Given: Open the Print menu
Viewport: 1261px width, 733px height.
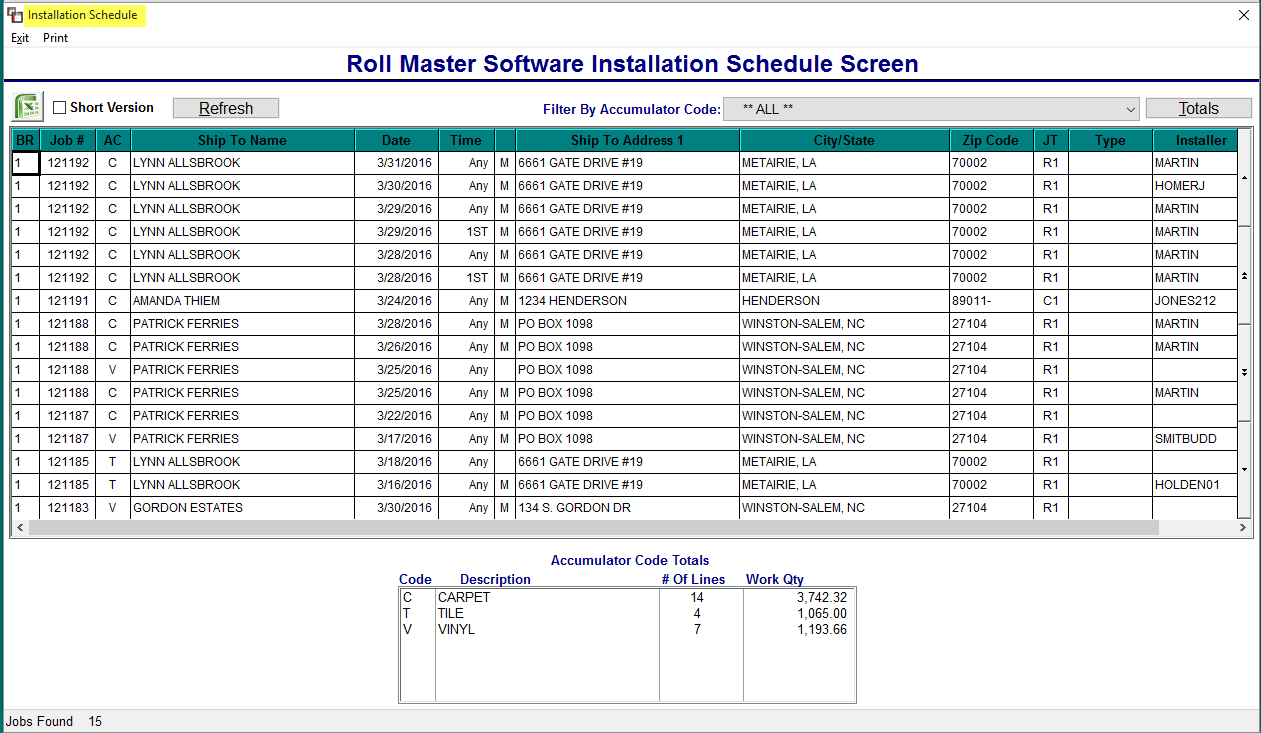Looking at the screenshot, I should click(55, 38).
